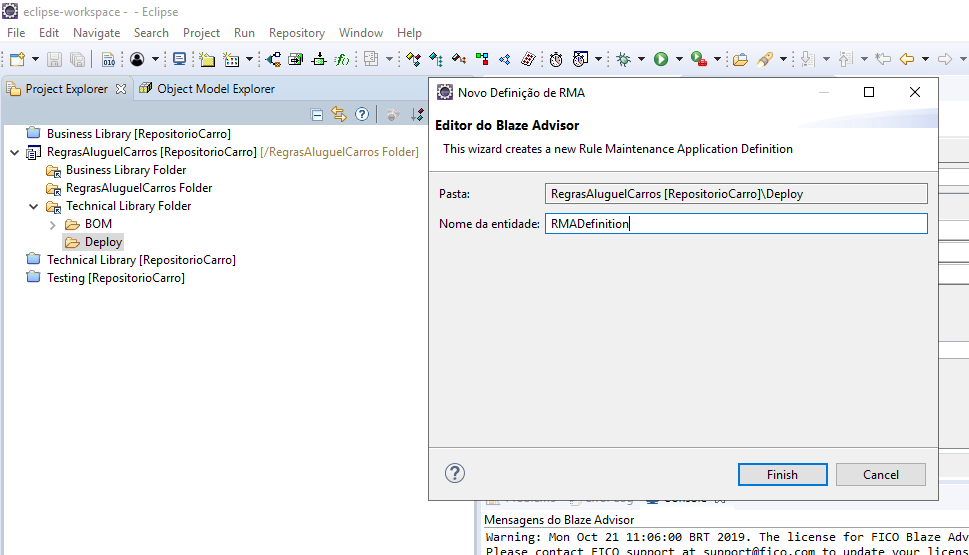Toggle Link with Editor in Project Explorer
The height and width of the screenshot is (555, 969).
(x=339, y=114)
